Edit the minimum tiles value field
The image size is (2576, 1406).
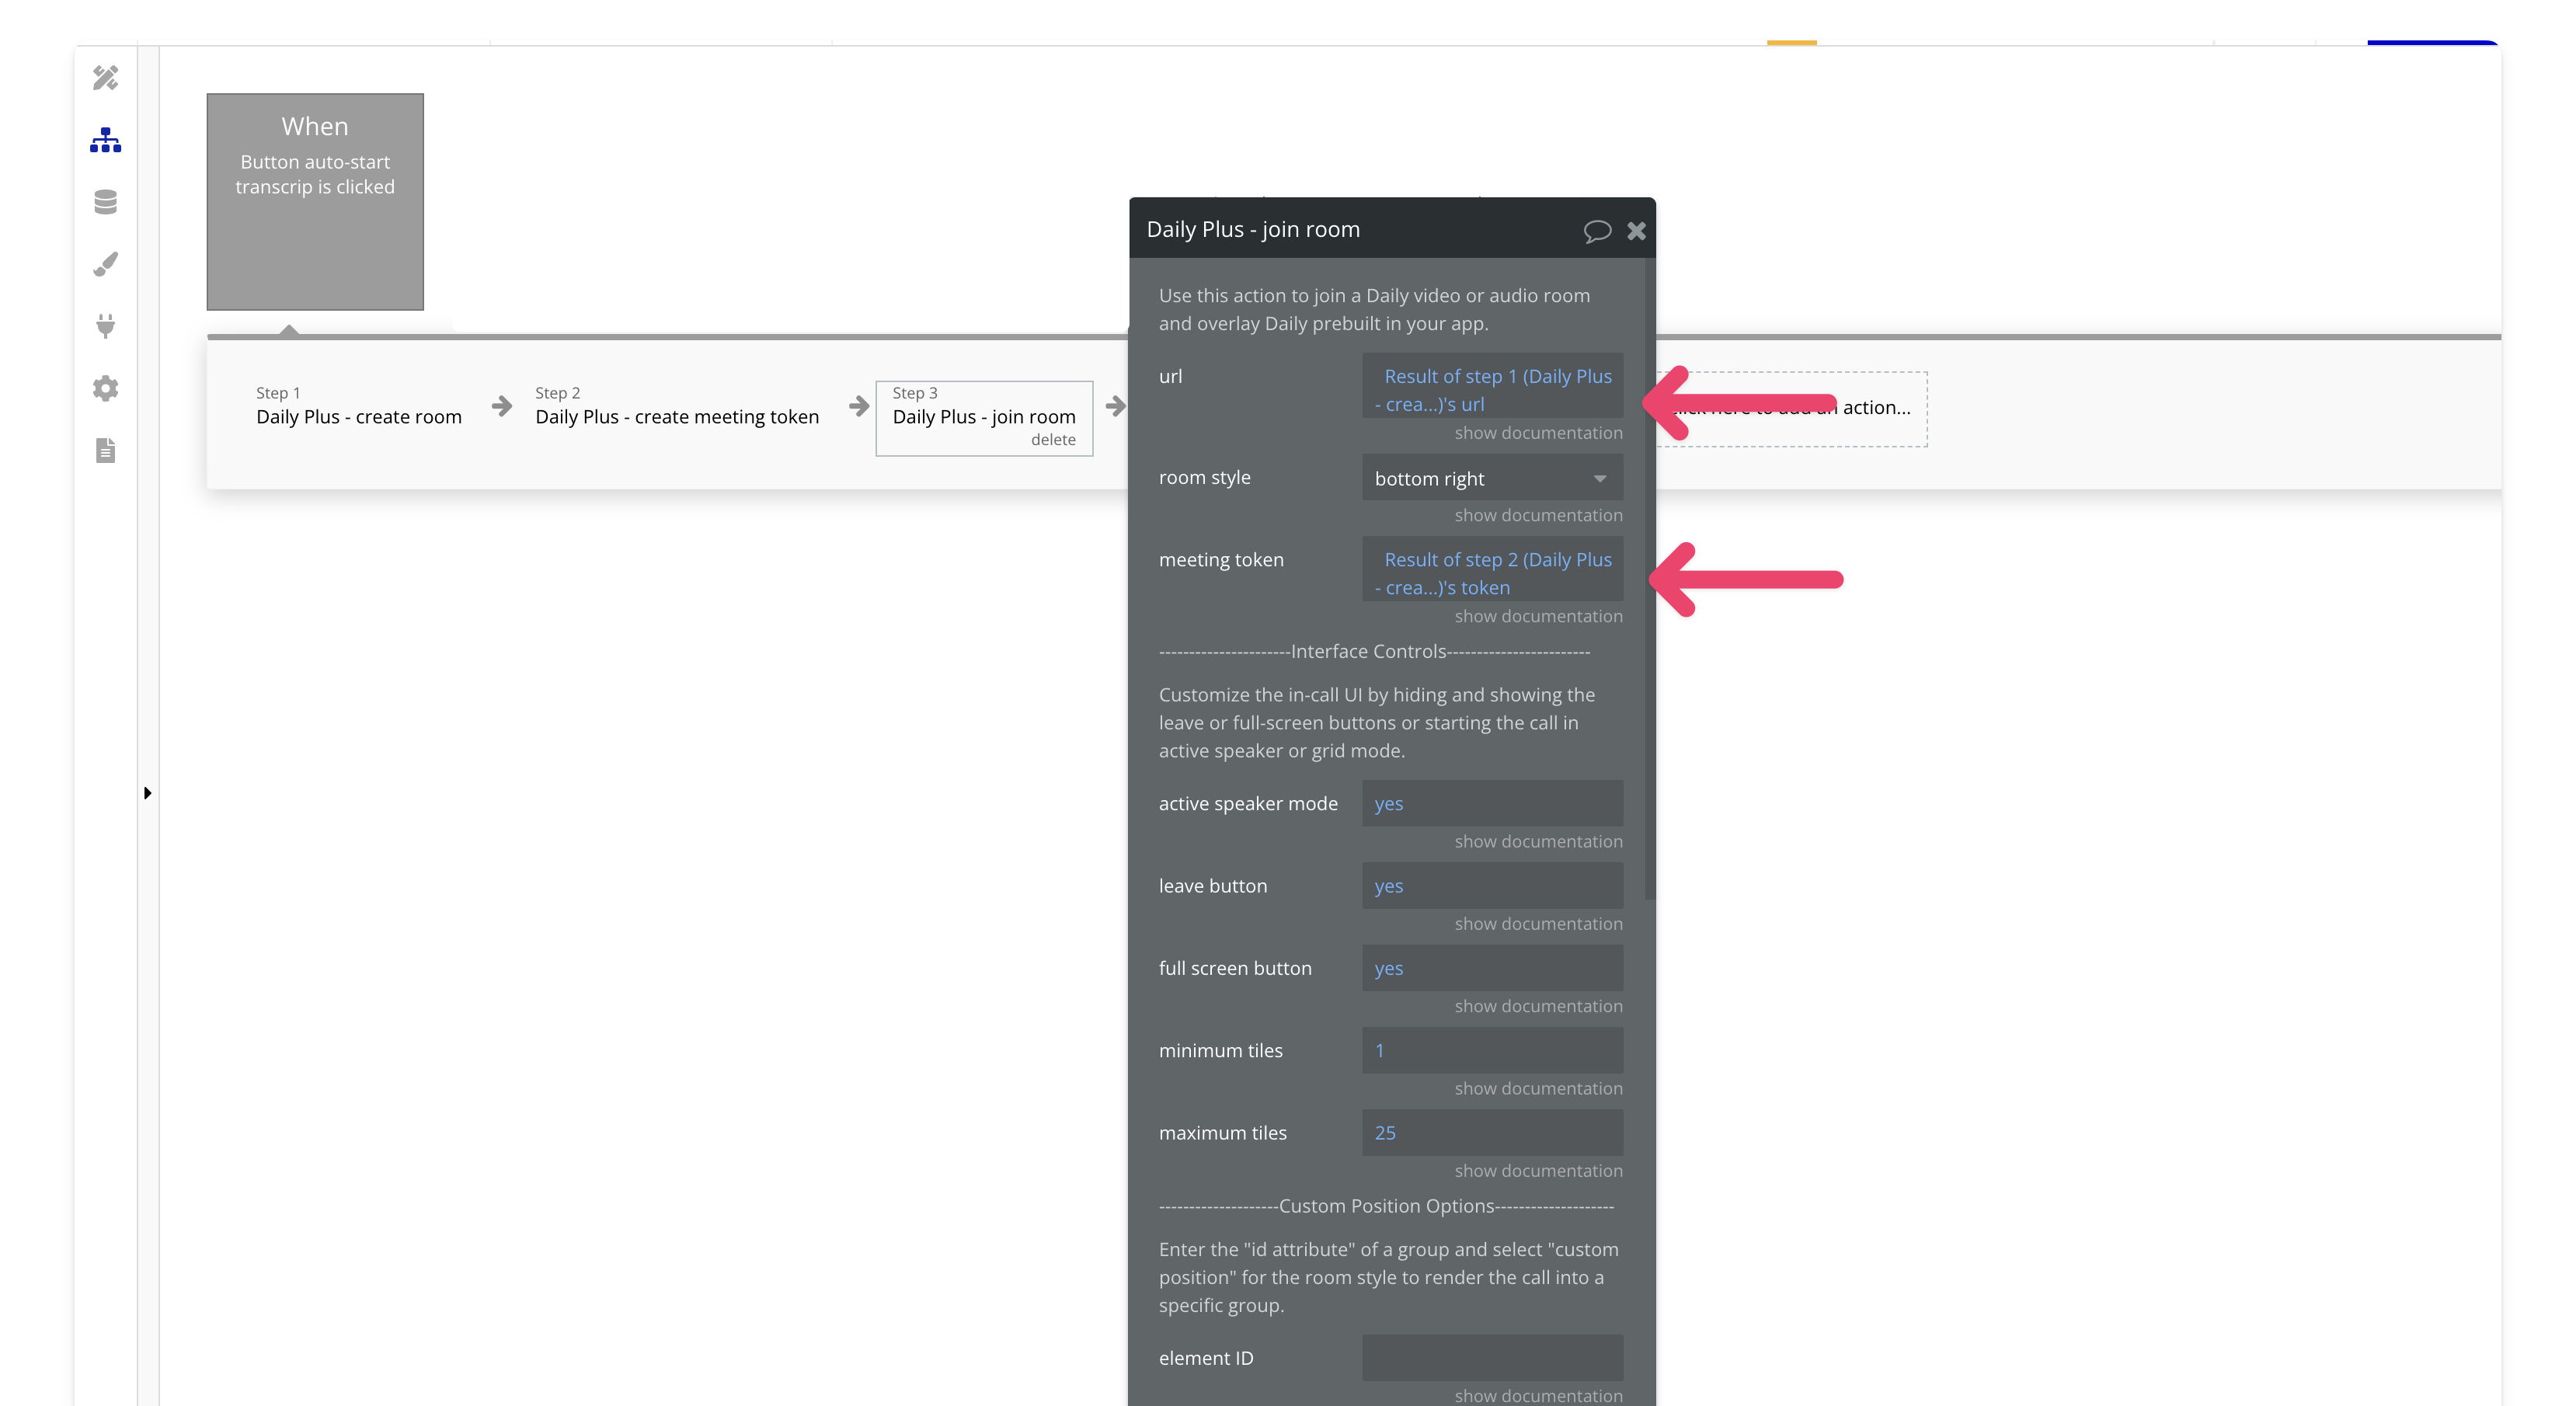(1492, 1051)
